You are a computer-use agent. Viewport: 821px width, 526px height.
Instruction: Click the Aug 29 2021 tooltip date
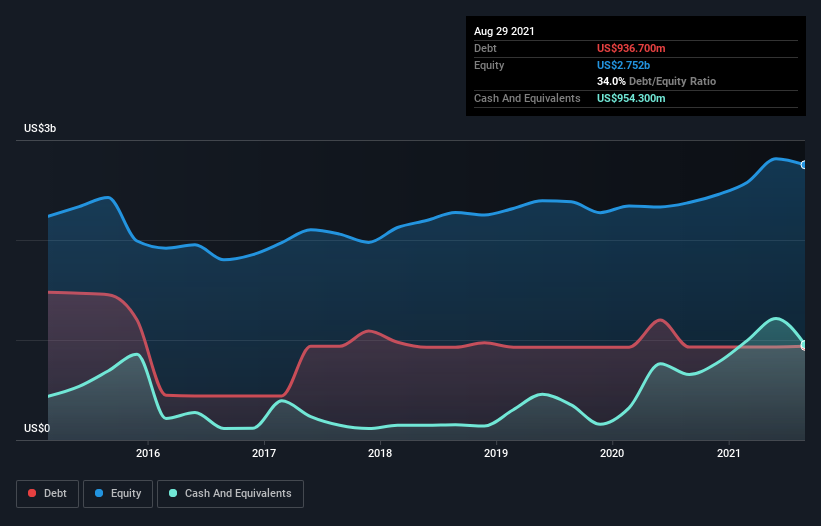point(504,31)
